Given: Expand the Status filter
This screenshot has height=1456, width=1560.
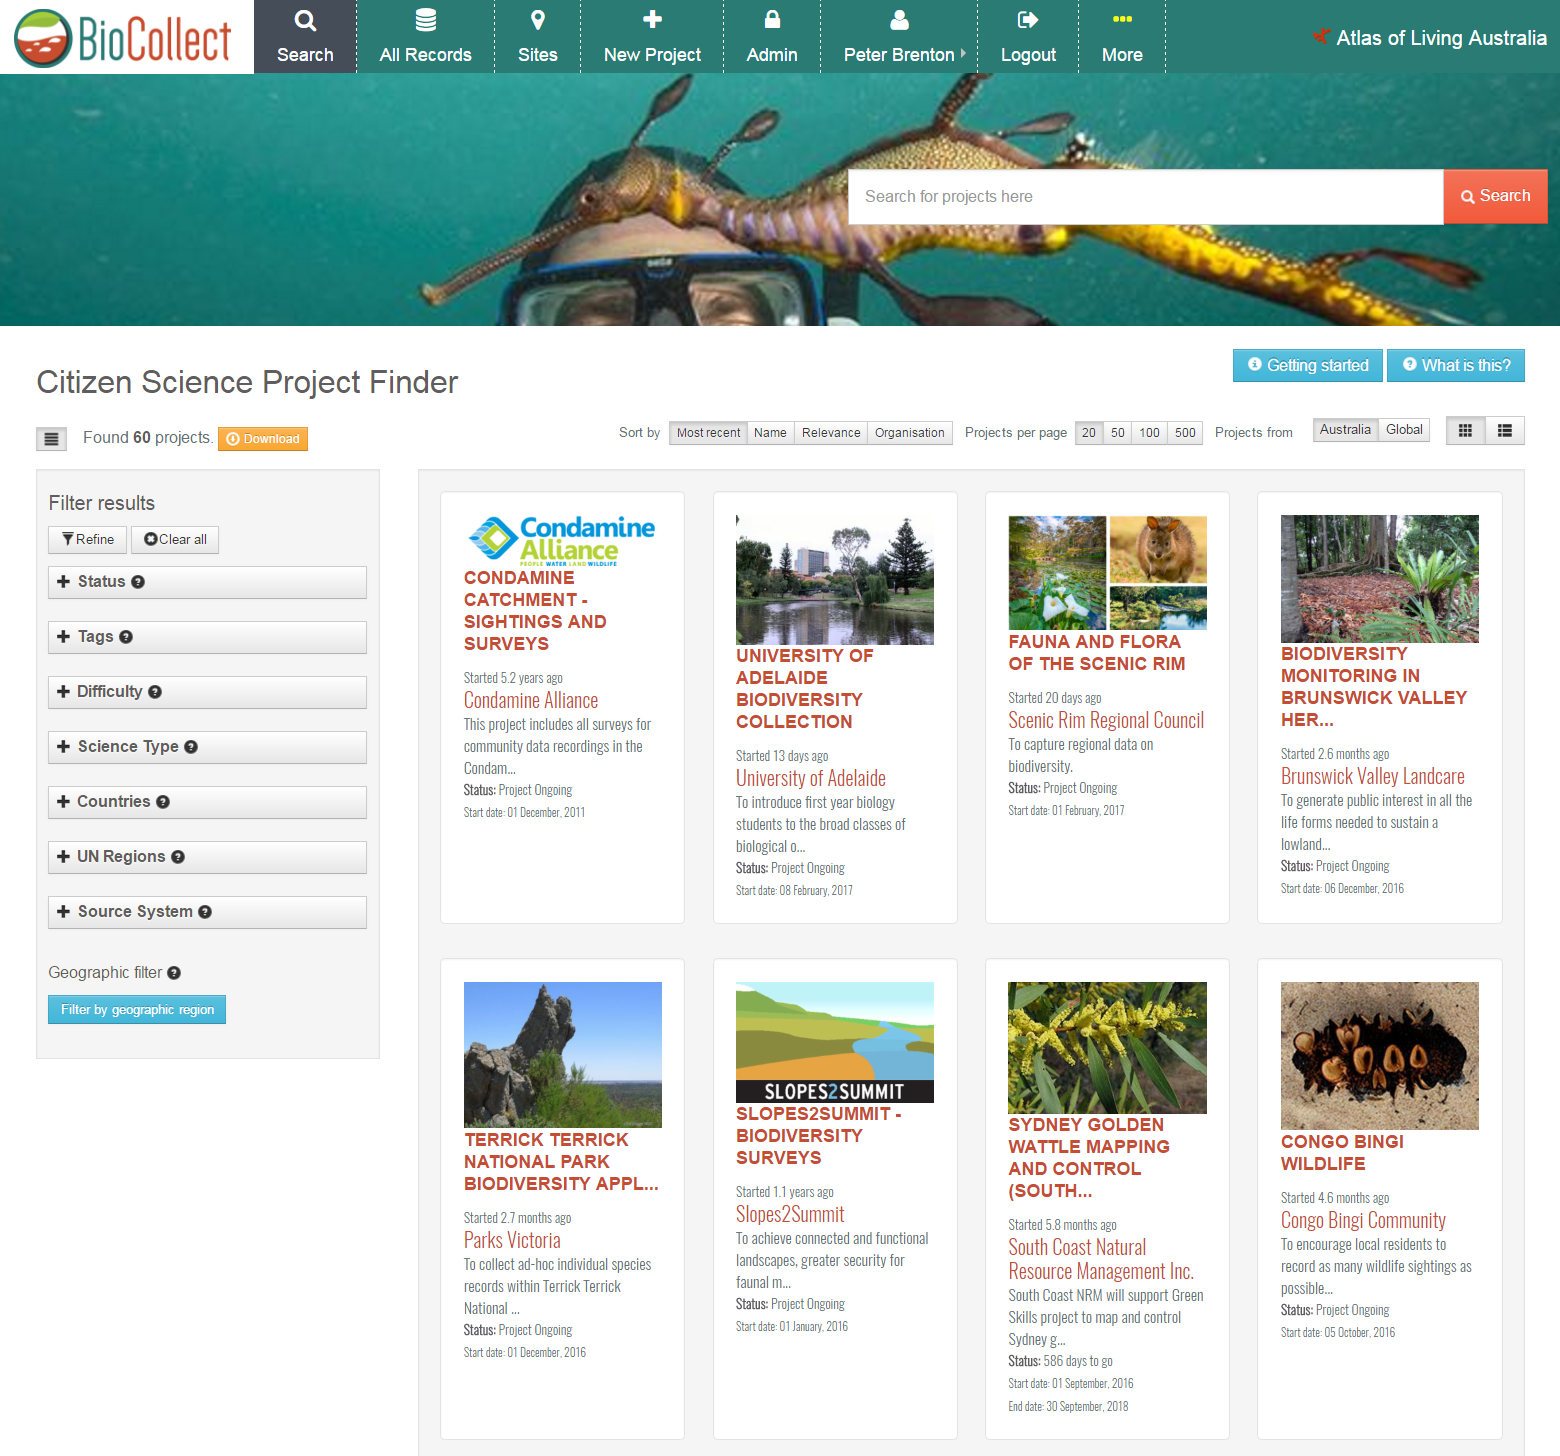Looking at the screenshot, I should click(207, 582).
